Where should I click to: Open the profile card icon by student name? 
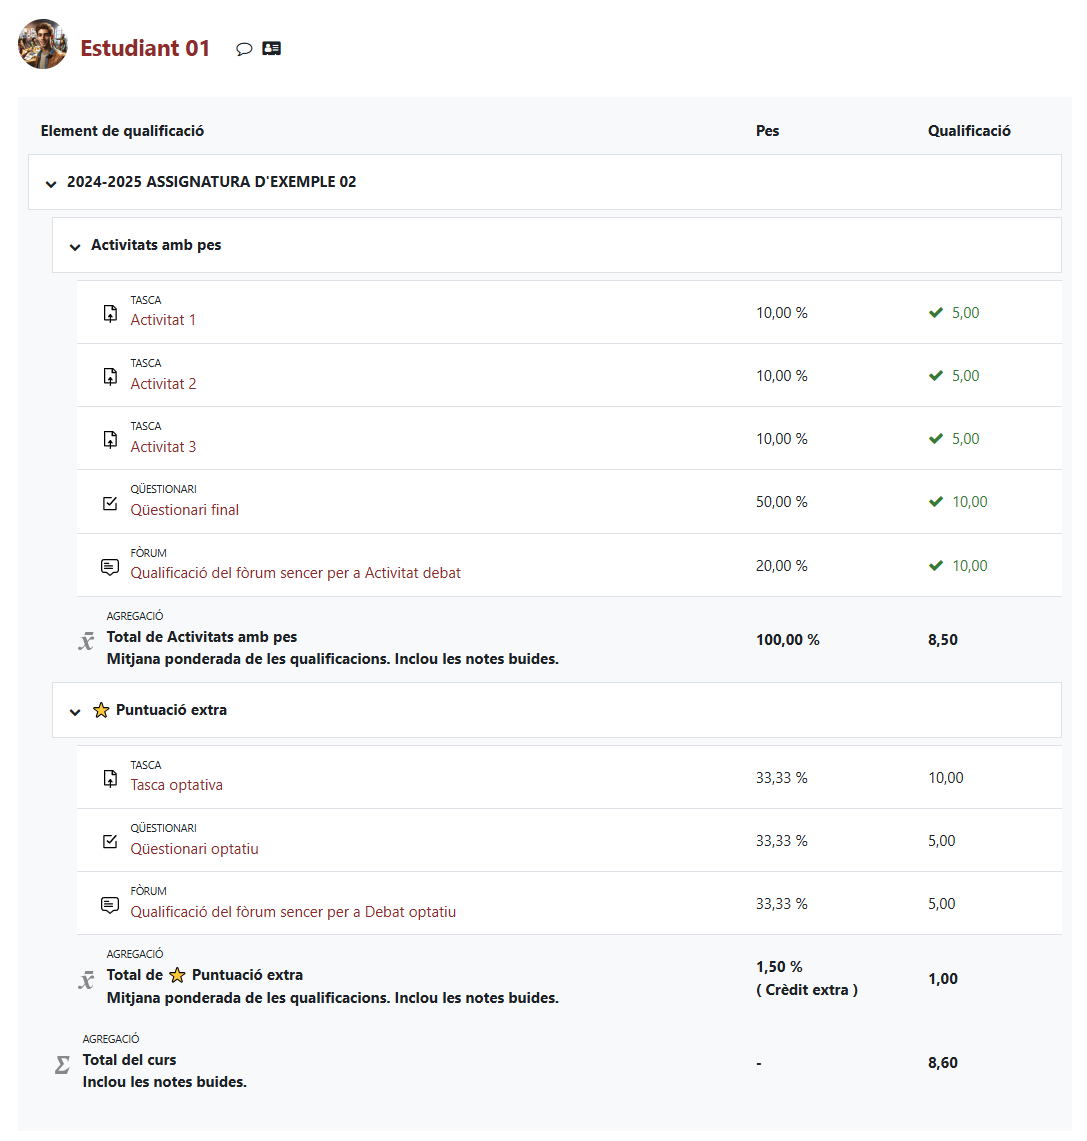point(271,48)
